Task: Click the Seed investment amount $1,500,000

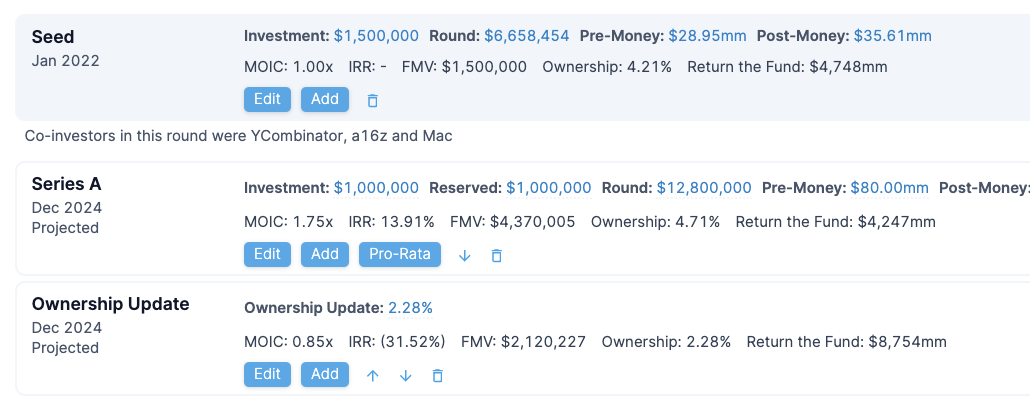Action: (376, 35)
